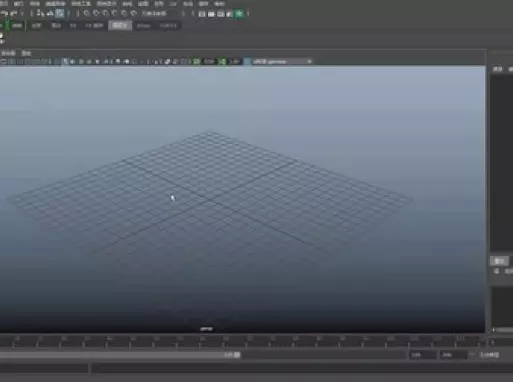Click the first render view icon left of green icon
Image resolution: width=513 pixels, height=382 pixels.
[x=202, y=14]
